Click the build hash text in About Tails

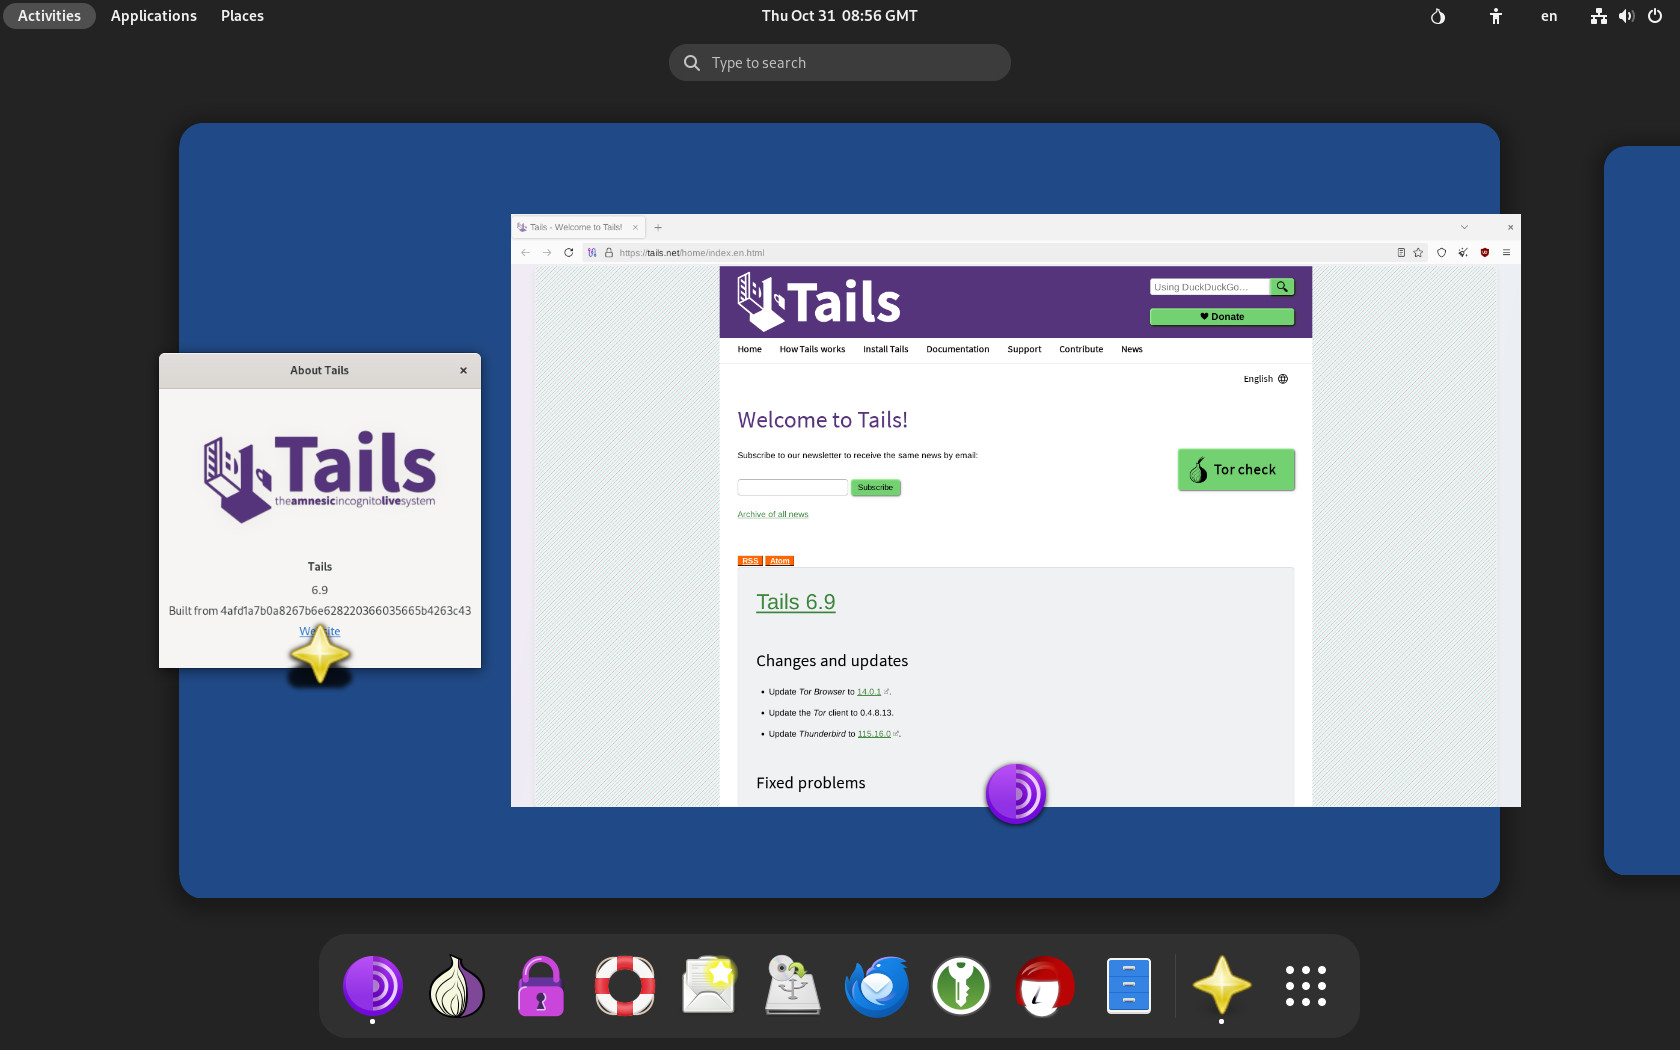point(346,611)
